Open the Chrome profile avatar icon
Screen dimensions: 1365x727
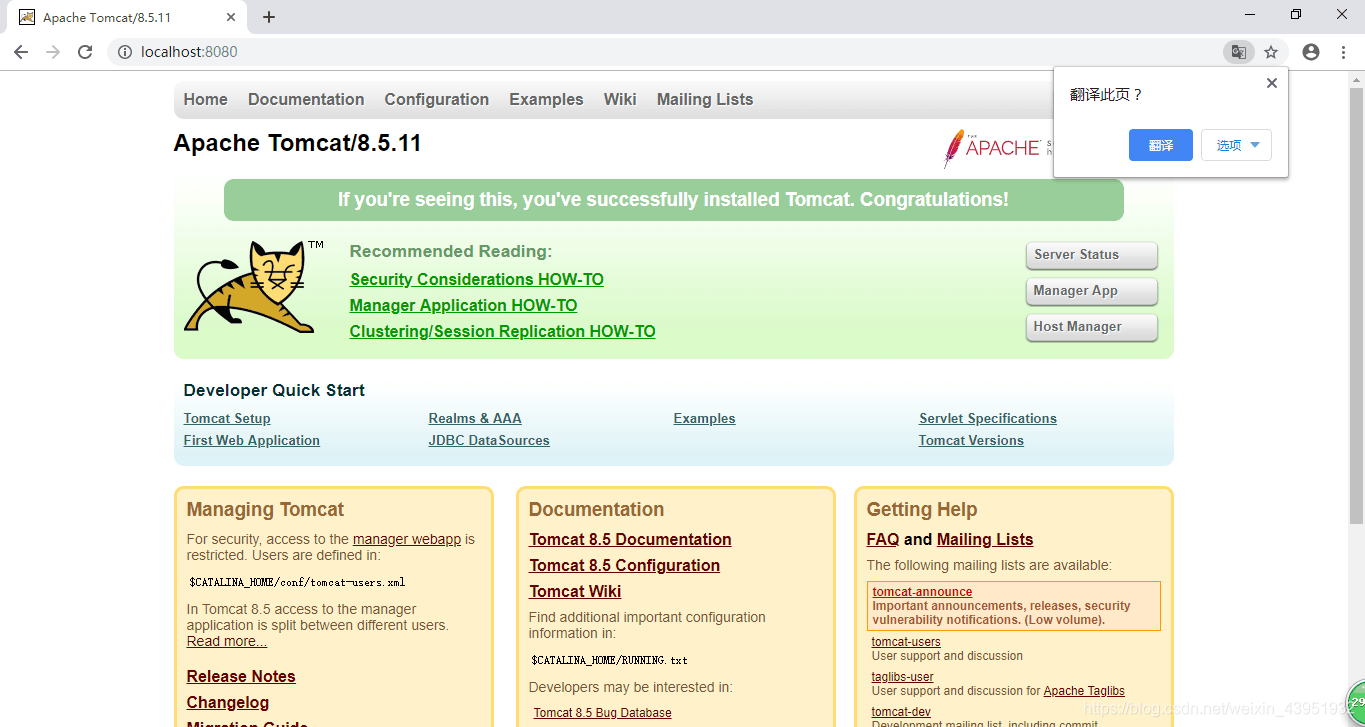coord(1311,52)
